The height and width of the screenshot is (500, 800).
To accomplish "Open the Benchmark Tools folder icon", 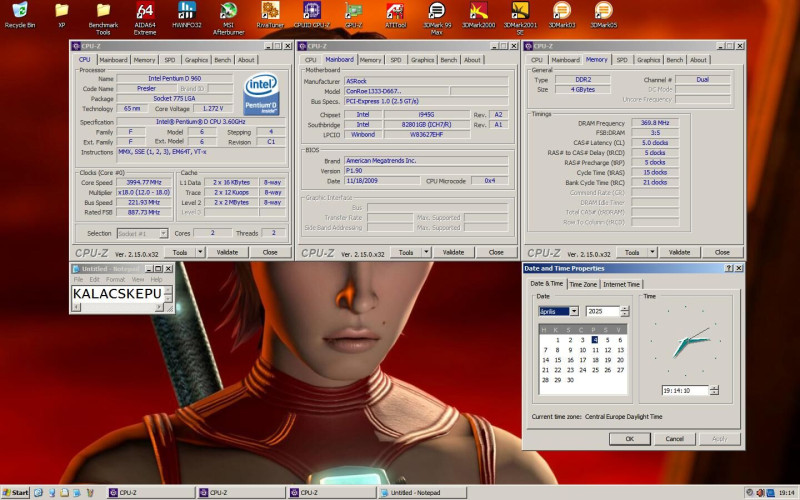I will 103,18.
